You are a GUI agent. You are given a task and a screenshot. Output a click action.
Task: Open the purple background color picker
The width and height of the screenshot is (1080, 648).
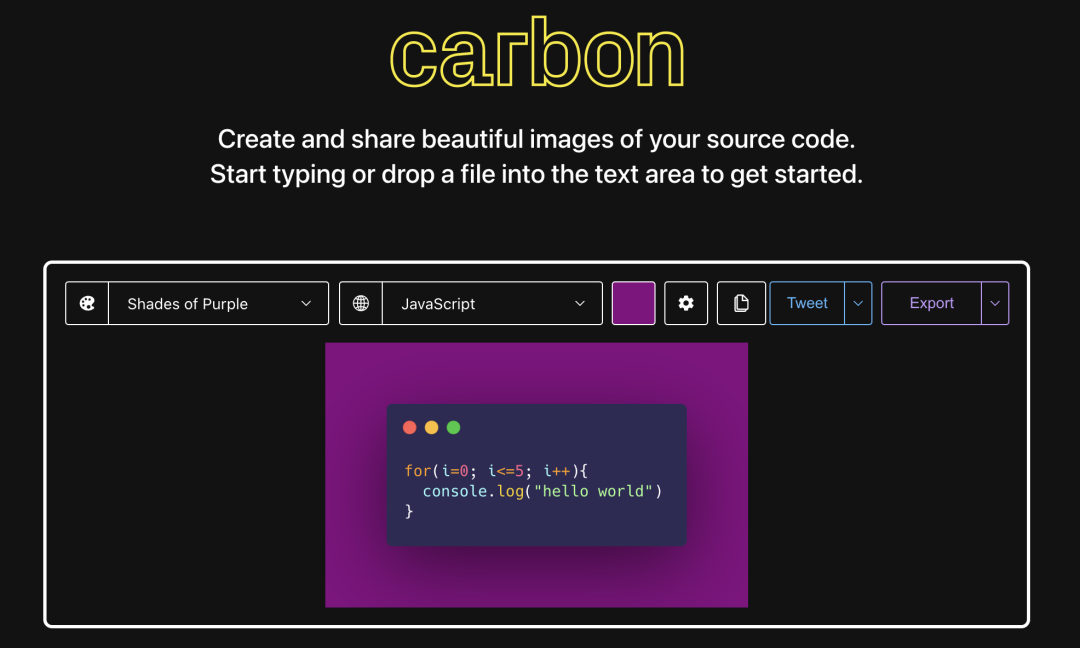[x=634, y=303]
